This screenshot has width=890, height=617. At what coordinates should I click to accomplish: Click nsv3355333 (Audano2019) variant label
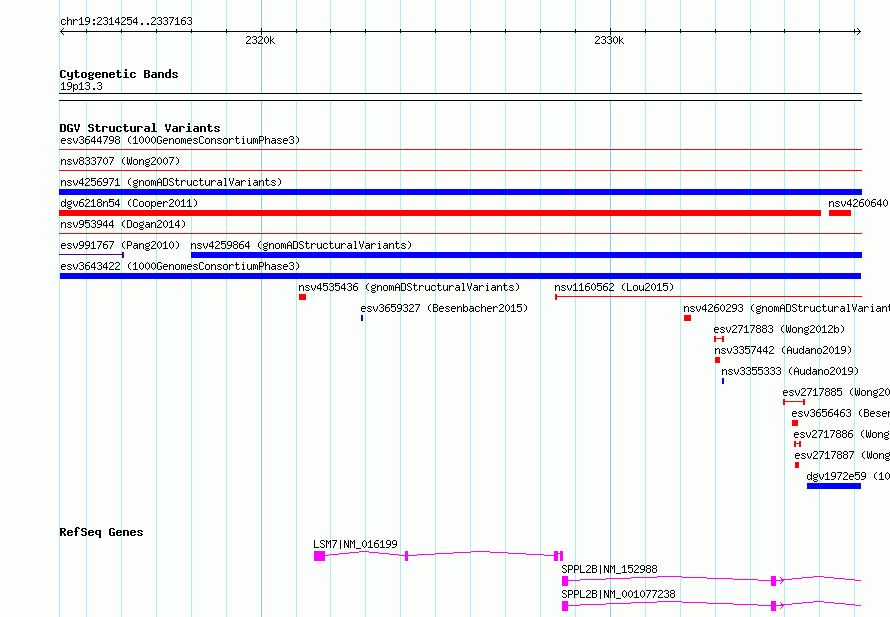coord(790,371)
